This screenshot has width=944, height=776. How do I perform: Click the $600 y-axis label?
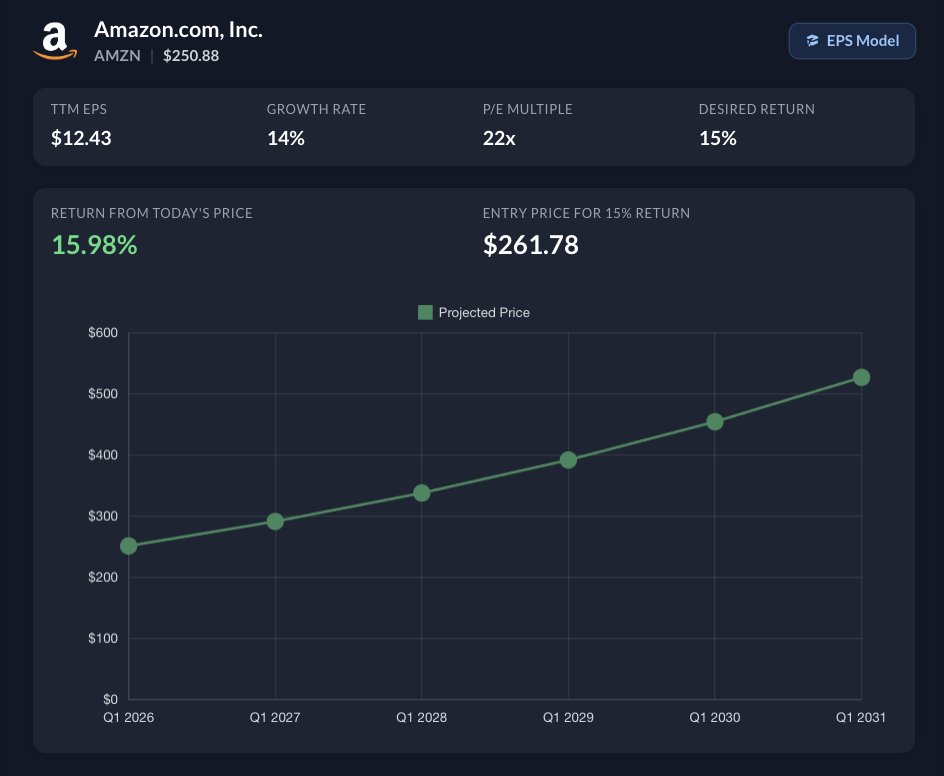click(x=103, y=332)
